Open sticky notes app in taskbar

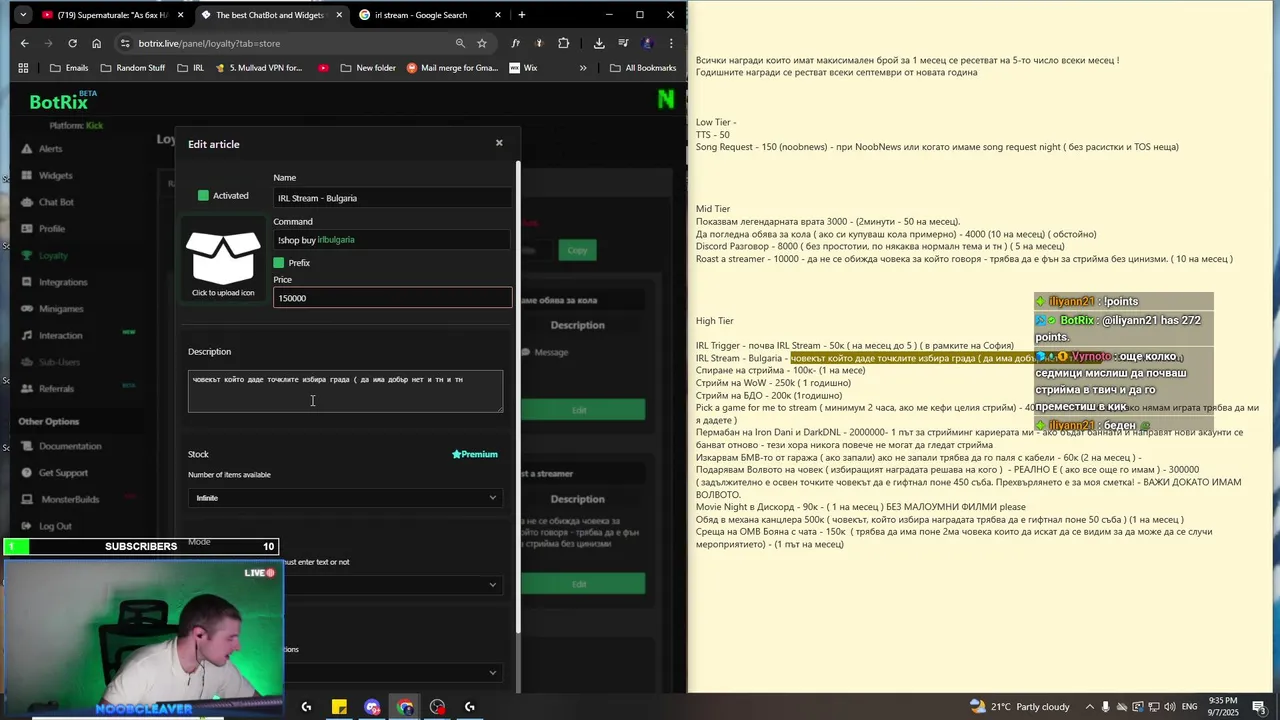[x=339, y=707]
